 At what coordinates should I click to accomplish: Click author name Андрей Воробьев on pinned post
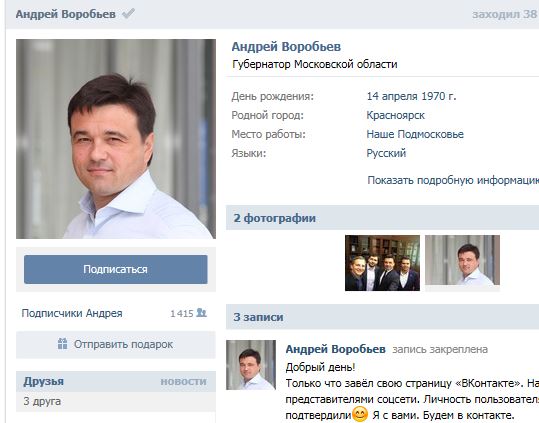[x=336, y=349]
